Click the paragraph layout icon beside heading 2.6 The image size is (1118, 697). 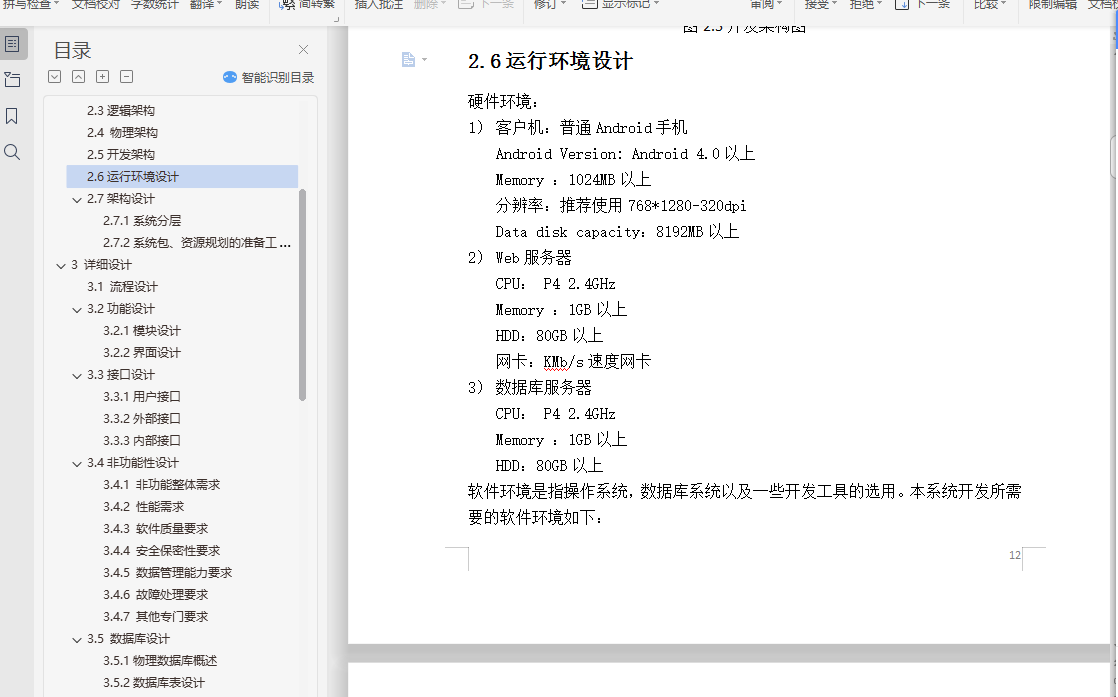coord(408,60)
